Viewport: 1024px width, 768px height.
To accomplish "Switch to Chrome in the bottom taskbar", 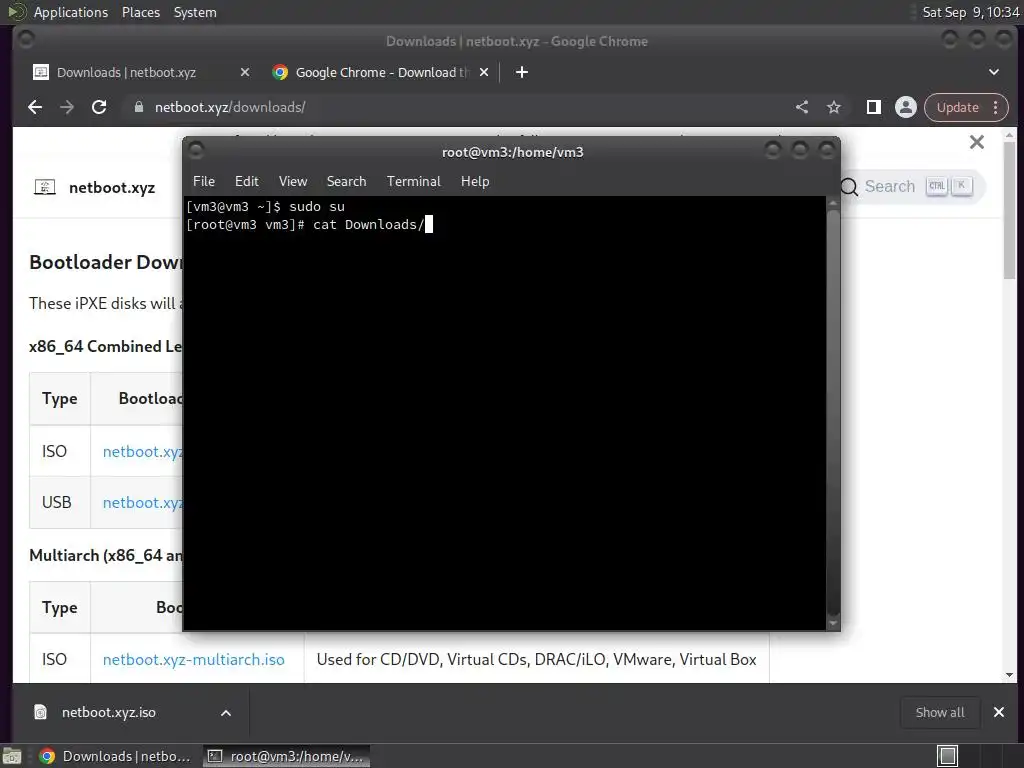I will point(114,756).
